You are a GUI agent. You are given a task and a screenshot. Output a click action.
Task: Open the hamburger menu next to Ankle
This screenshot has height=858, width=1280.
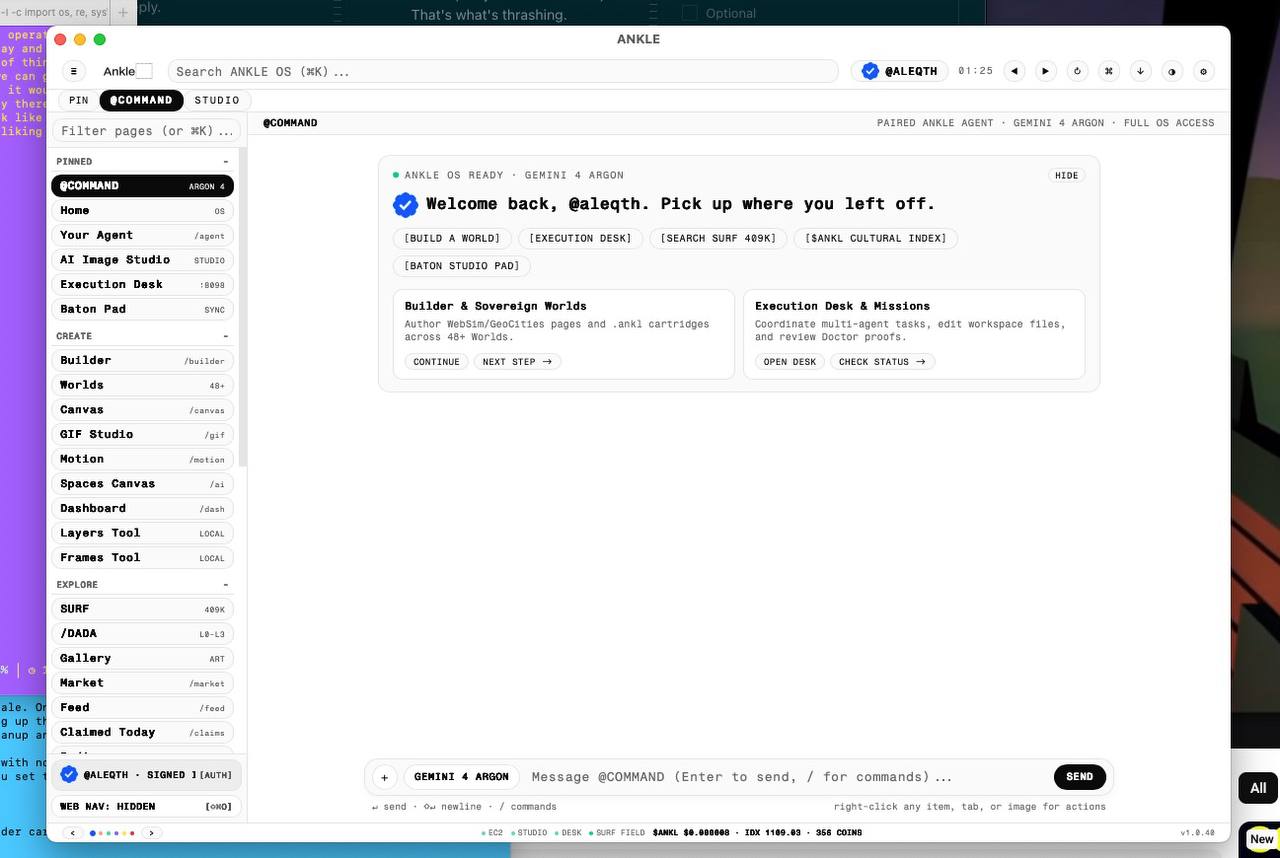tap(74, 71)
